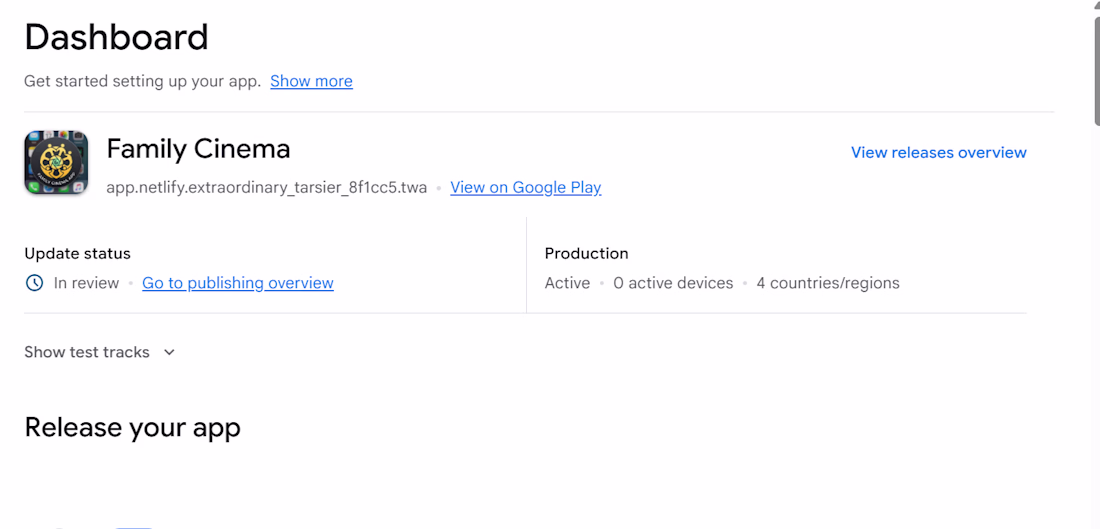The height and width of the screenshot is (529, 1100).
Task: Click the In review clock icon
Action: coord(34,283)
